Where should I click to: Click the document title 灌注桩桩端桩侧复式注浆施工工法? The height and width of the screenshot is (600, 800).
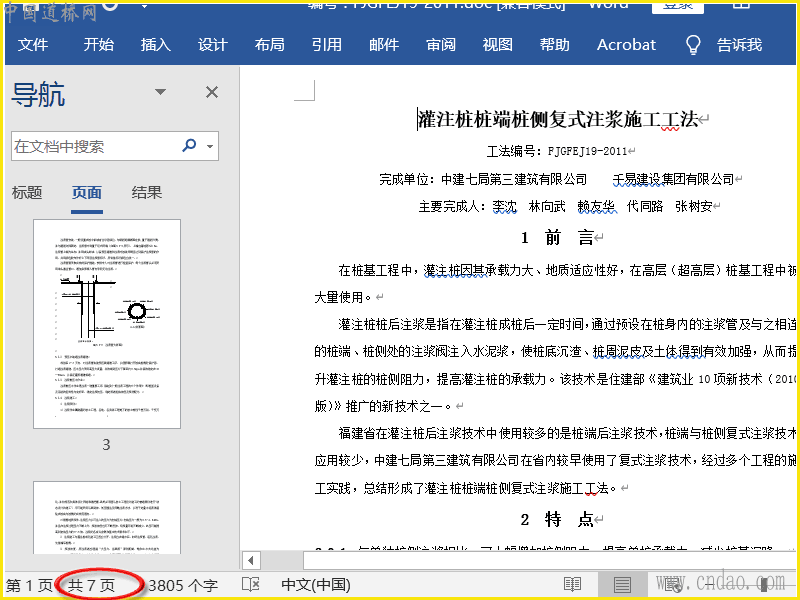[x=558, y=119]
